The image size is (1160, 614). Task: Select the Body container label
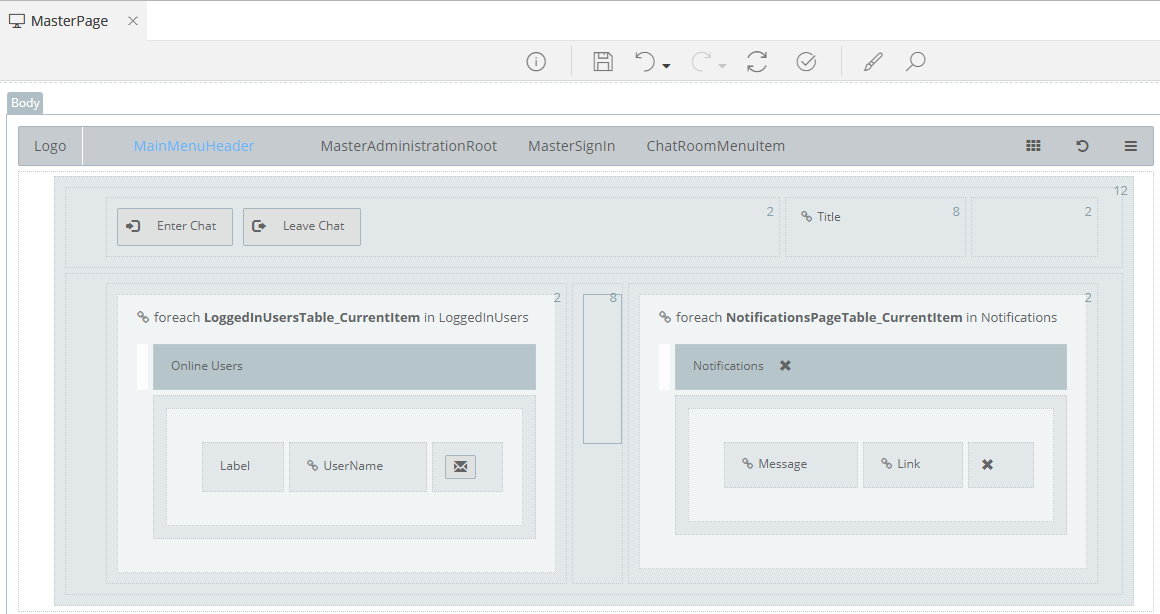pyautogui.click(x=25, y=103)
